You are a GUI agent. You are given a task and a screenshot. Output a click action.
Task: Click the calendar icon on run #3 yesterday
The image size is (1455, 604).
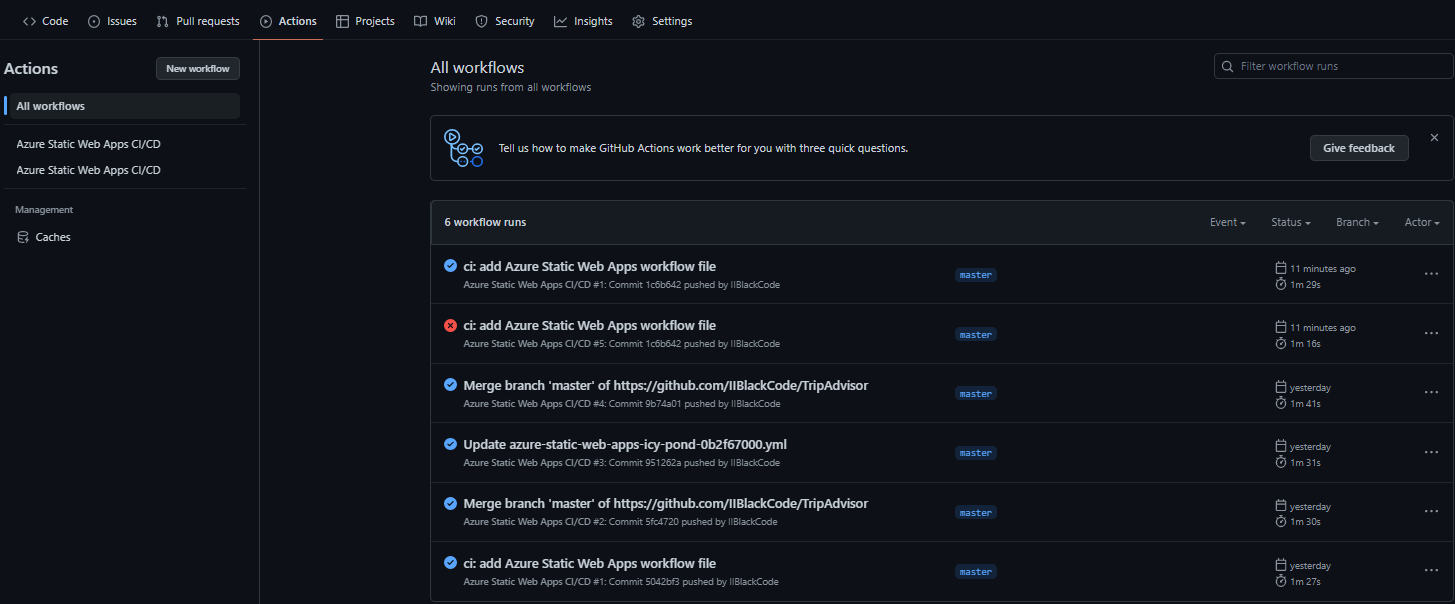point(1281,446)
